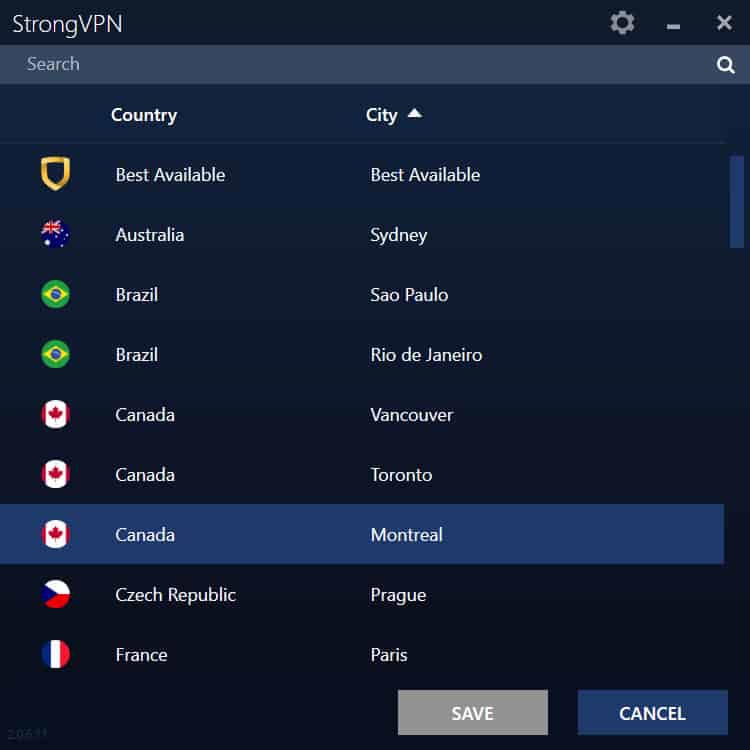
Task: Click the Canada flag beside Vancouver
Action: point(55,414)
